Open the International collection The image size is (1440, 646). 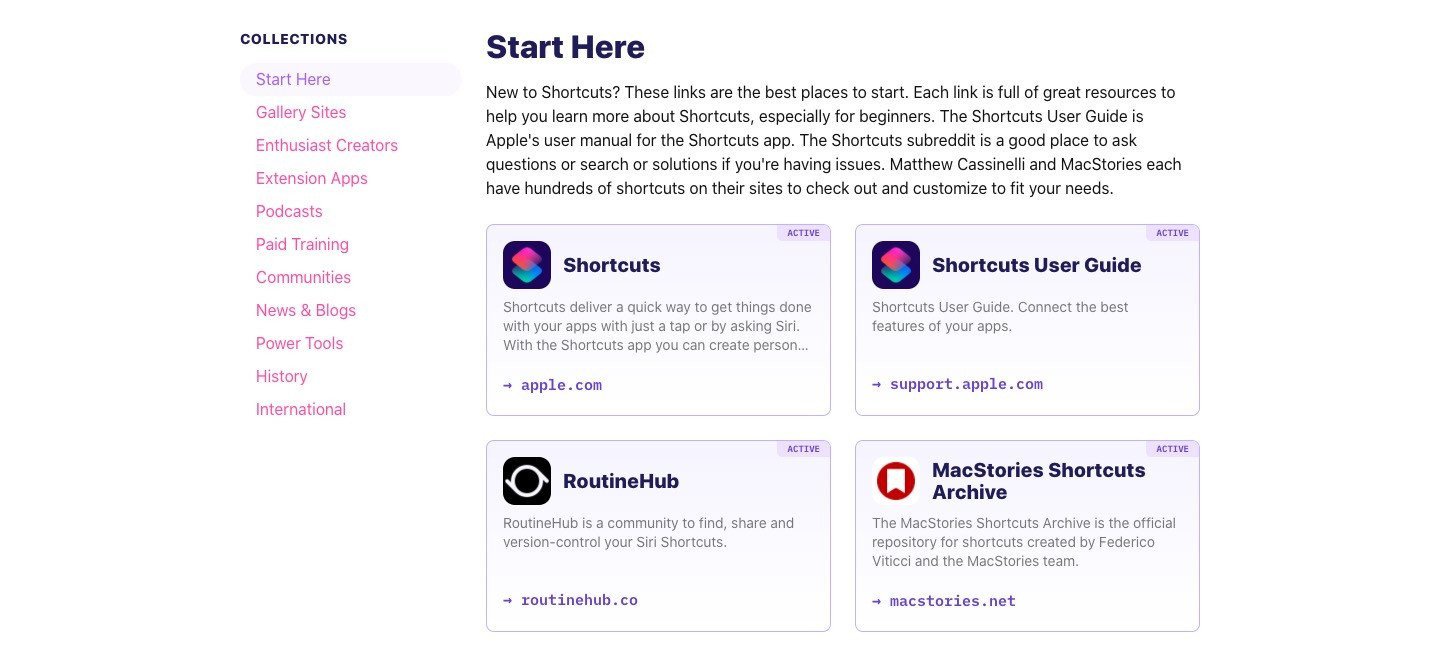point(301,409)
